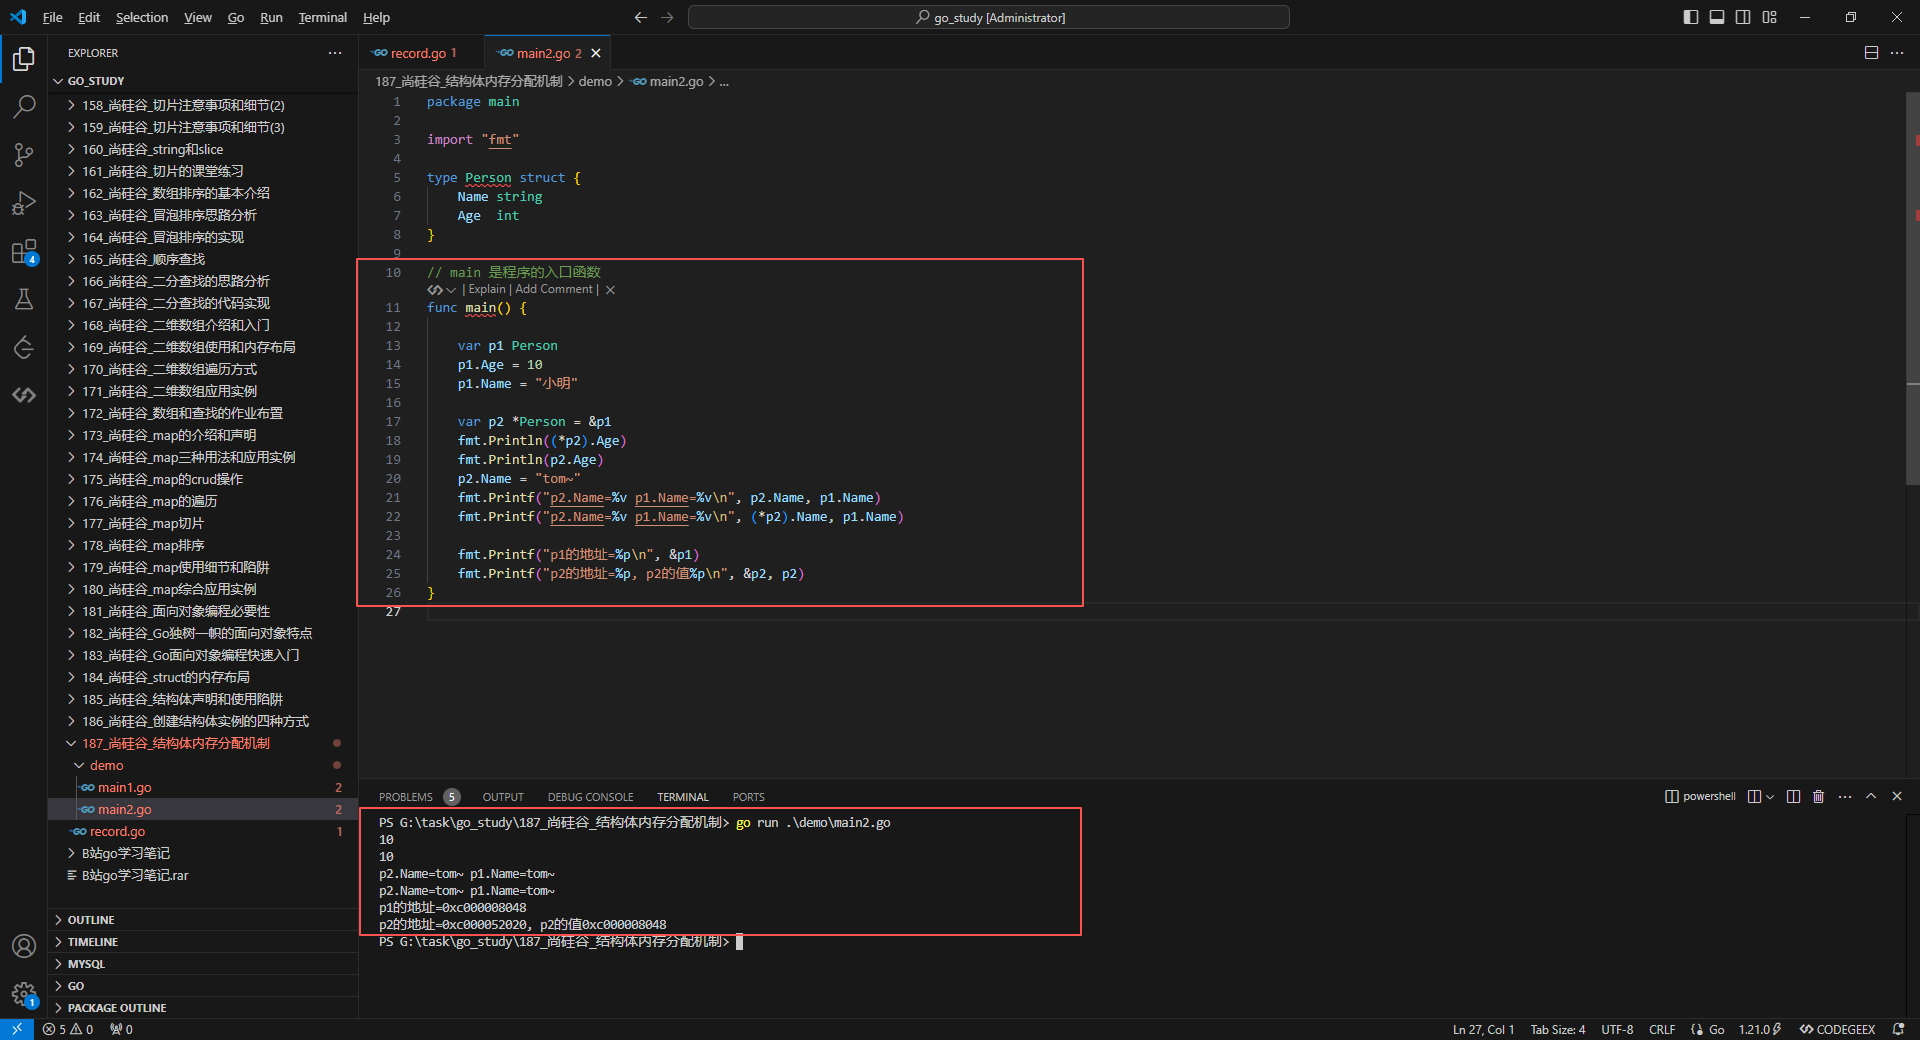Click the Split Terminal icon
Screen dimensions: 1920x1040
(1793, 797)
